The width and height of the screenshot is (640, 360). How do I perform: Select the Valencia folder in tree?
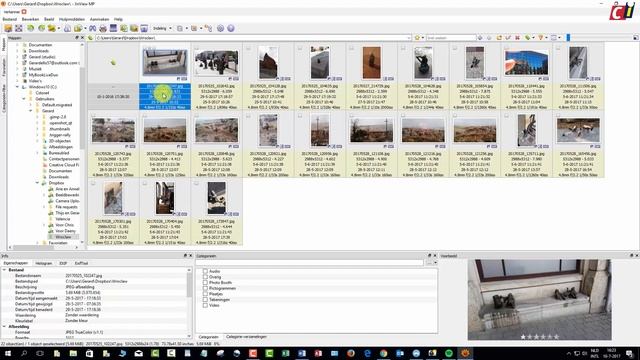(x=63, y=219)
